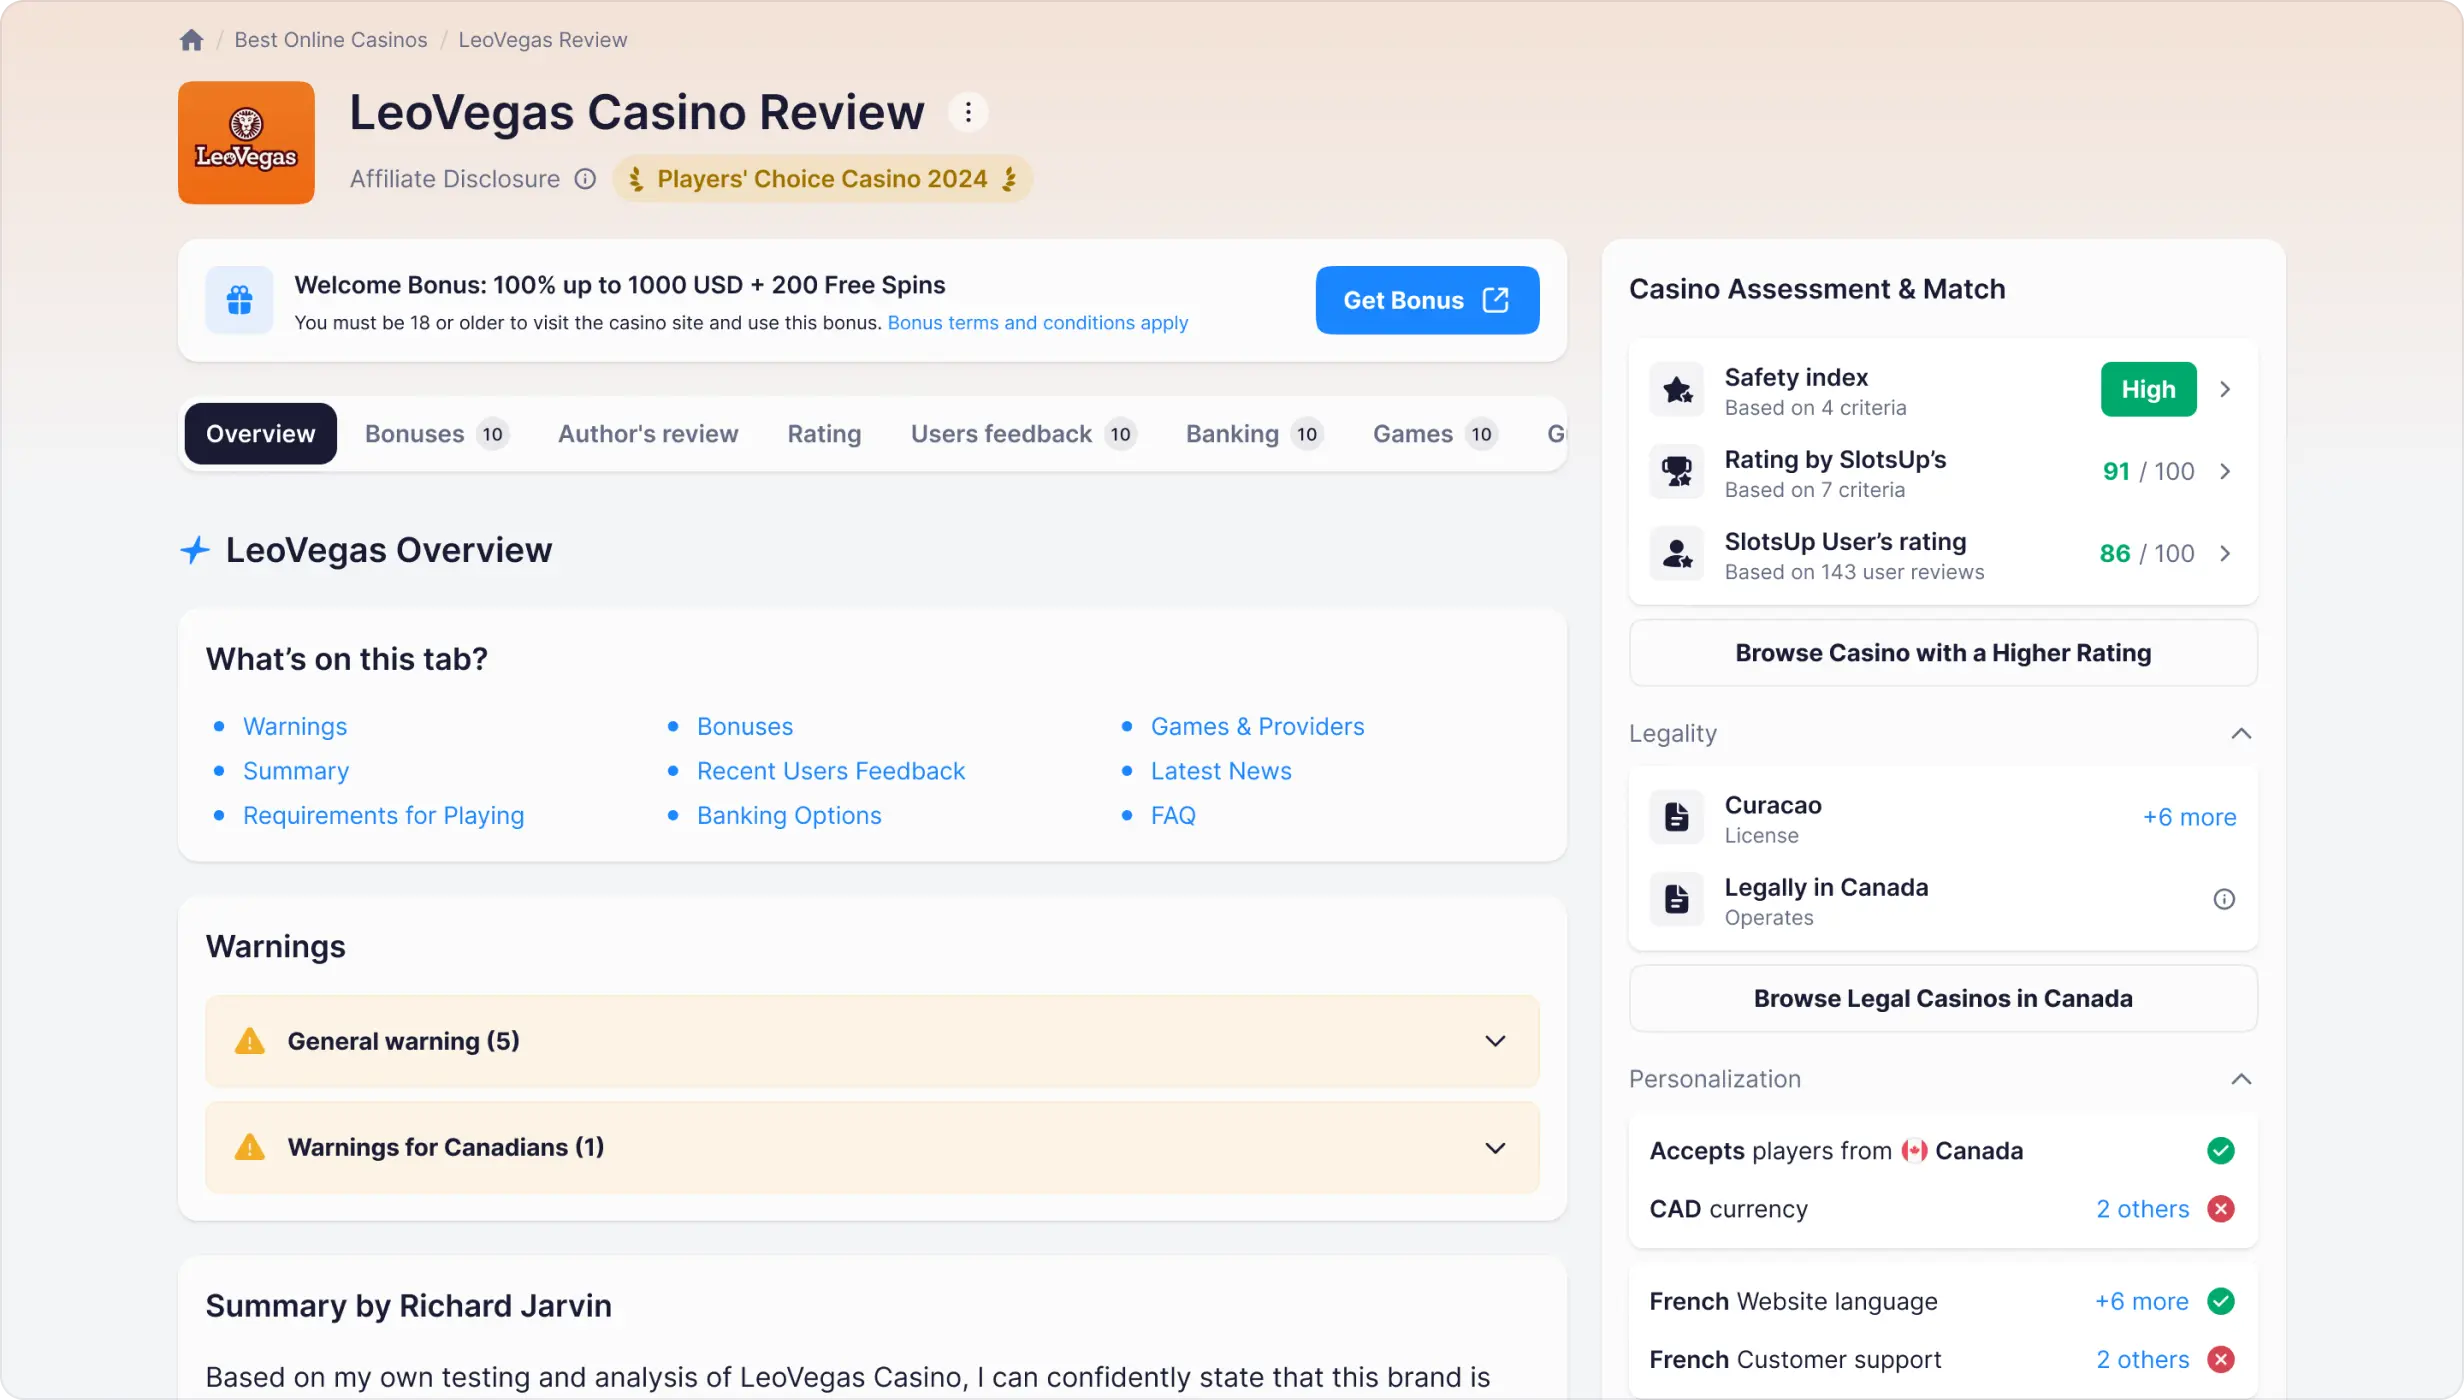This screenshot has height=1400, width=2464.
Task: Click the LeoVegas casino logo
Action: pyautogui.click(x=245, y=142)
